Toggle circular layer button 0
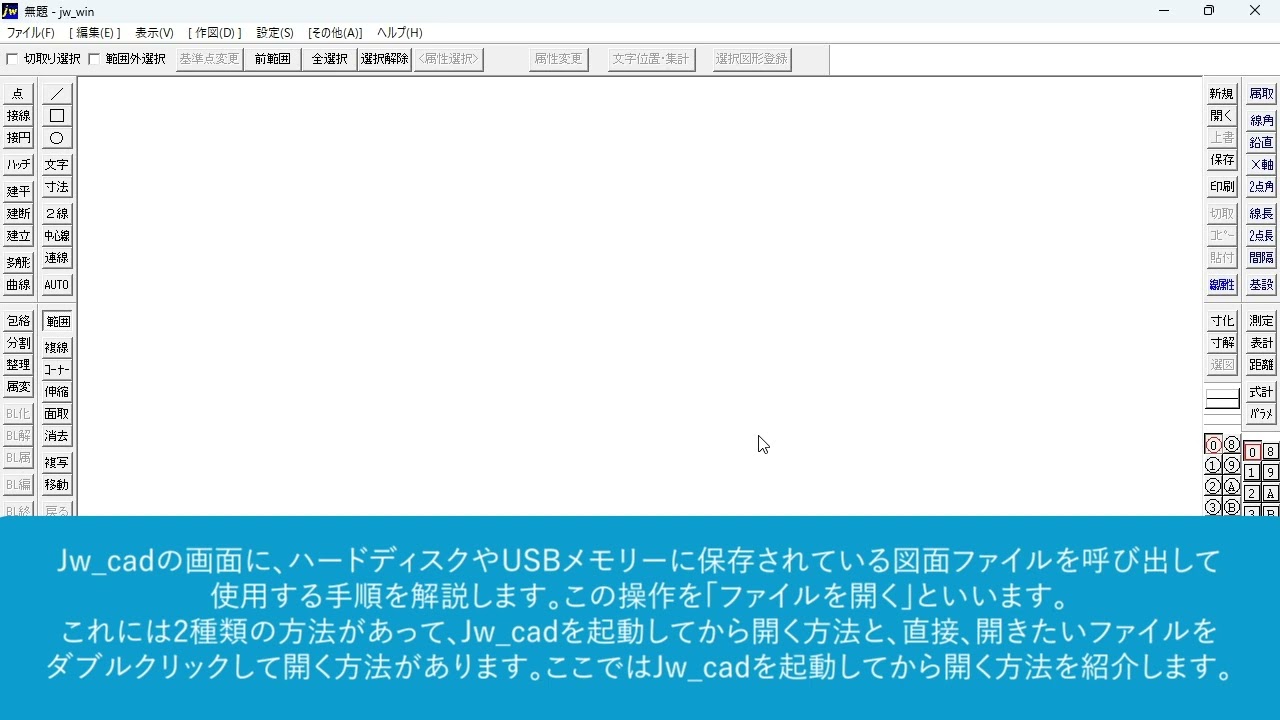1280x720 pixels. [1213, 445]
